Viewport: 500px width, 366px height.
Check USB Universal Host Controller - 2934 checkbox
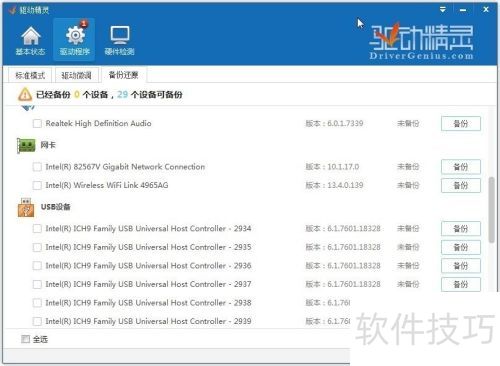coord(37,229)
